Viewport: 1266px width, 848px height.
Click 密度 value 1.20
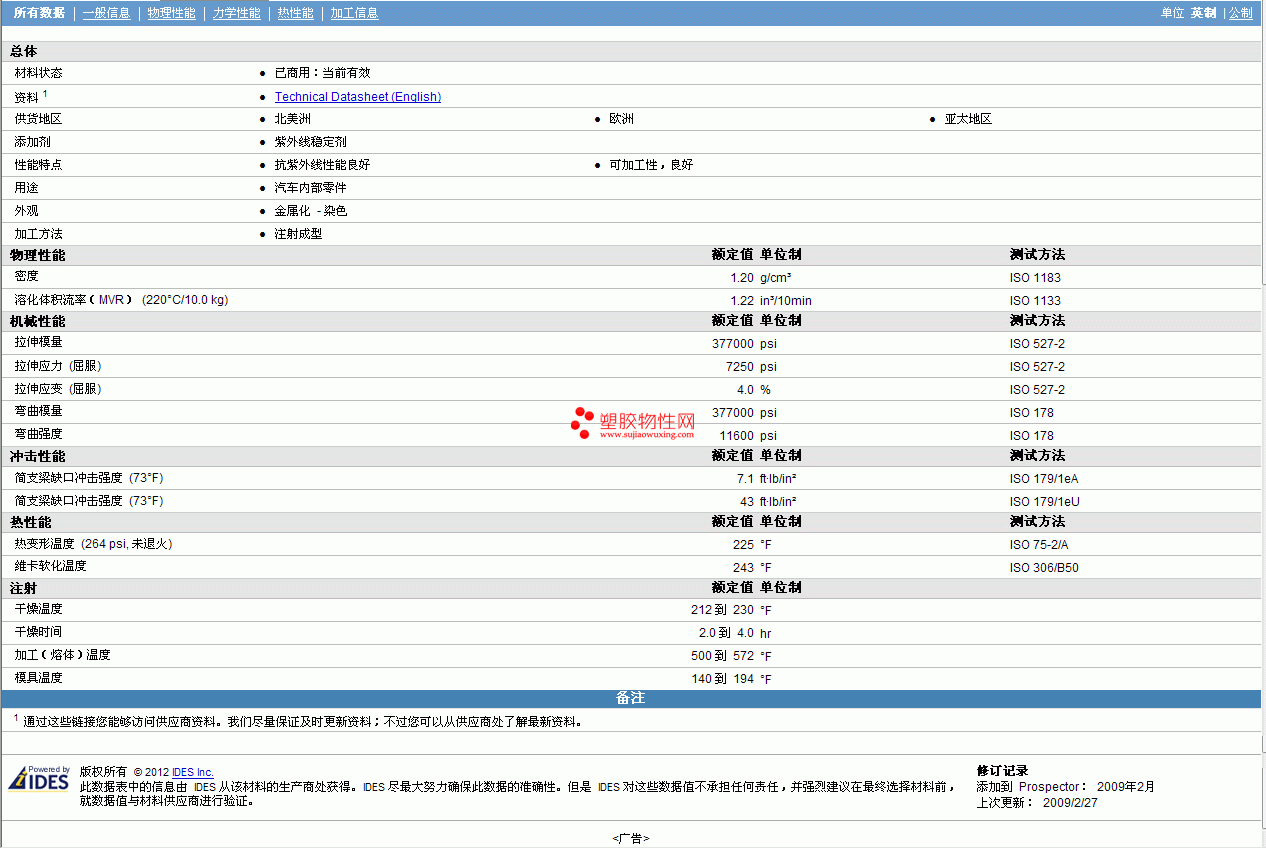tap(741, 278)
